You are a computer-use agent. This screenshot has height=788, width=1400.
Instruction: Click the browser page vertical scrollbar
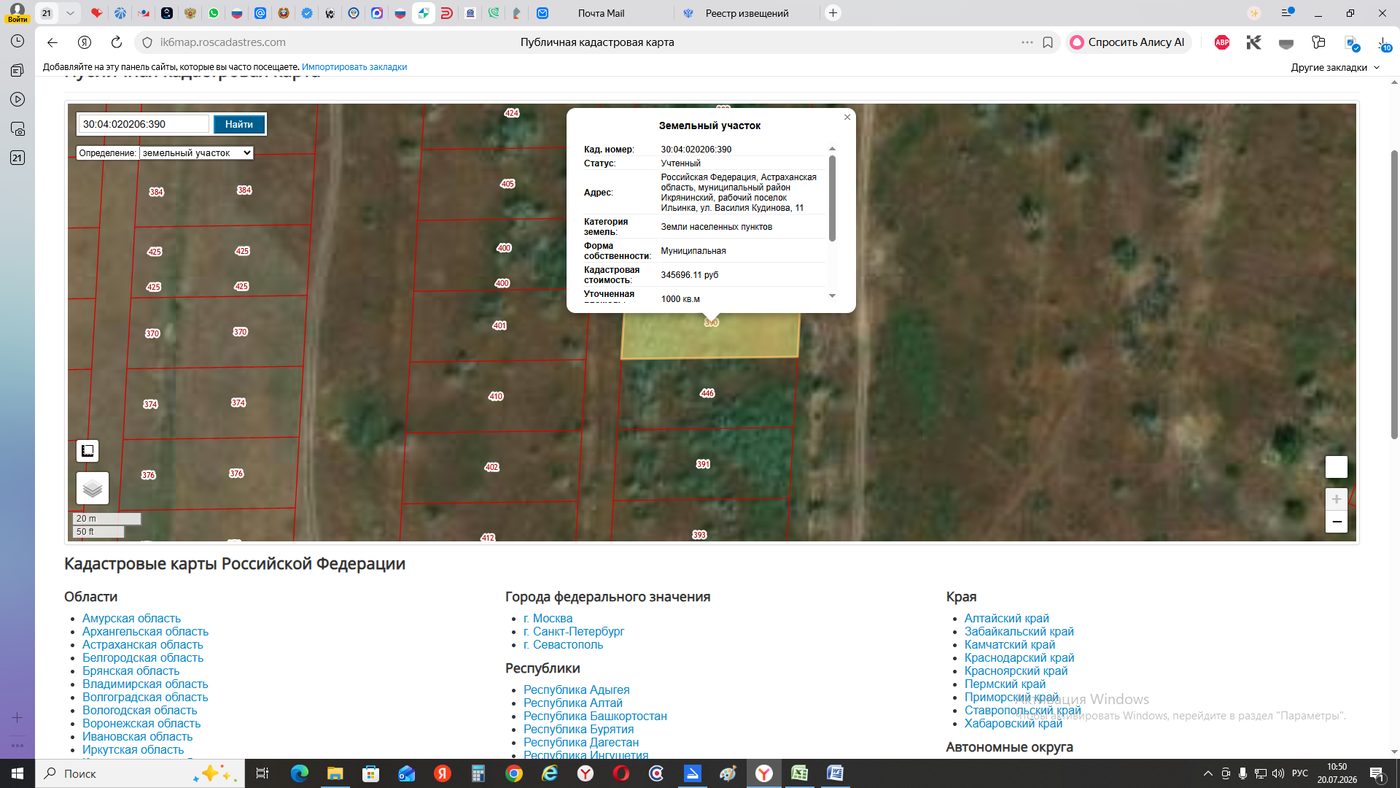coord(1394,293)
